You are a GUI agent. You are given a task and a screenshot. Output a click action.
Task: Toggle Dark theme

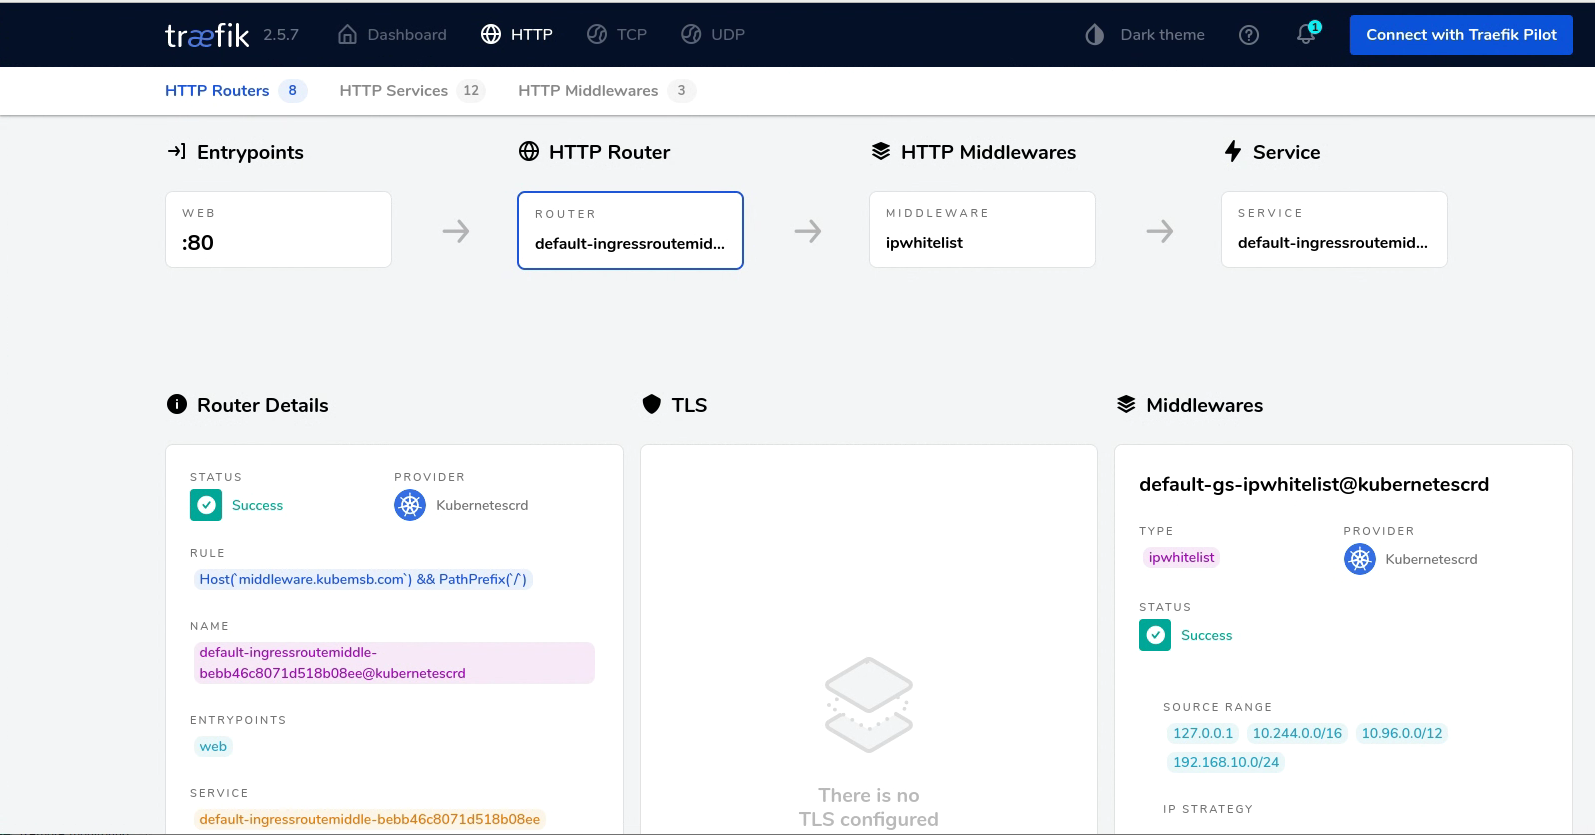(x=1161, y=35)
